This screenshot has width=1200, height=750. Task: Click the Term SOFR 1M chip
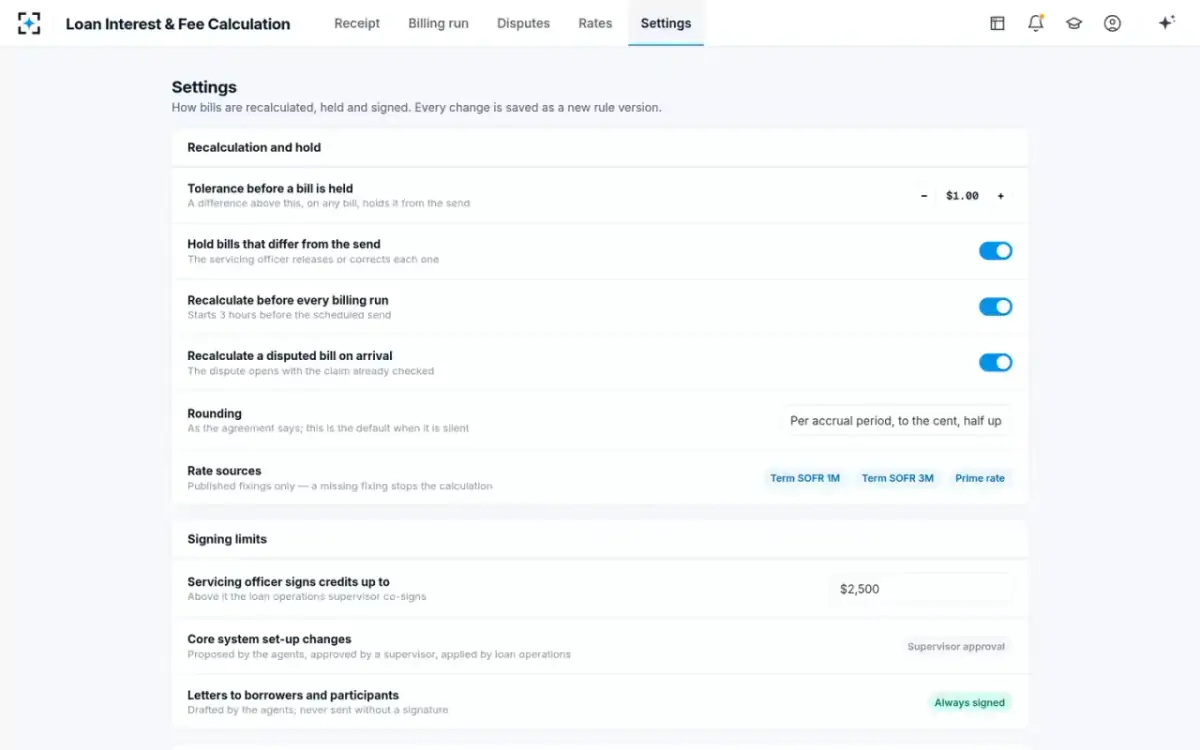tap(805, 478)
